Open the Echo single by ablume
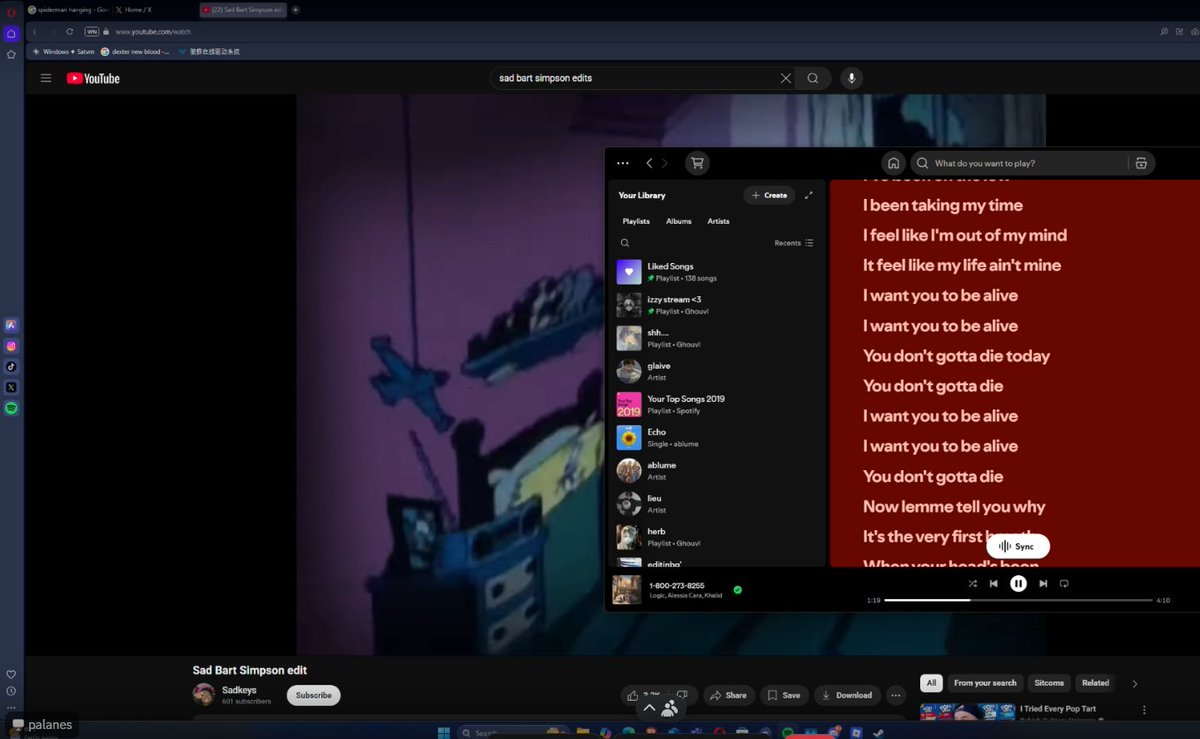The height and width of the screenshot is (739, 1200). tap(717, 437)
